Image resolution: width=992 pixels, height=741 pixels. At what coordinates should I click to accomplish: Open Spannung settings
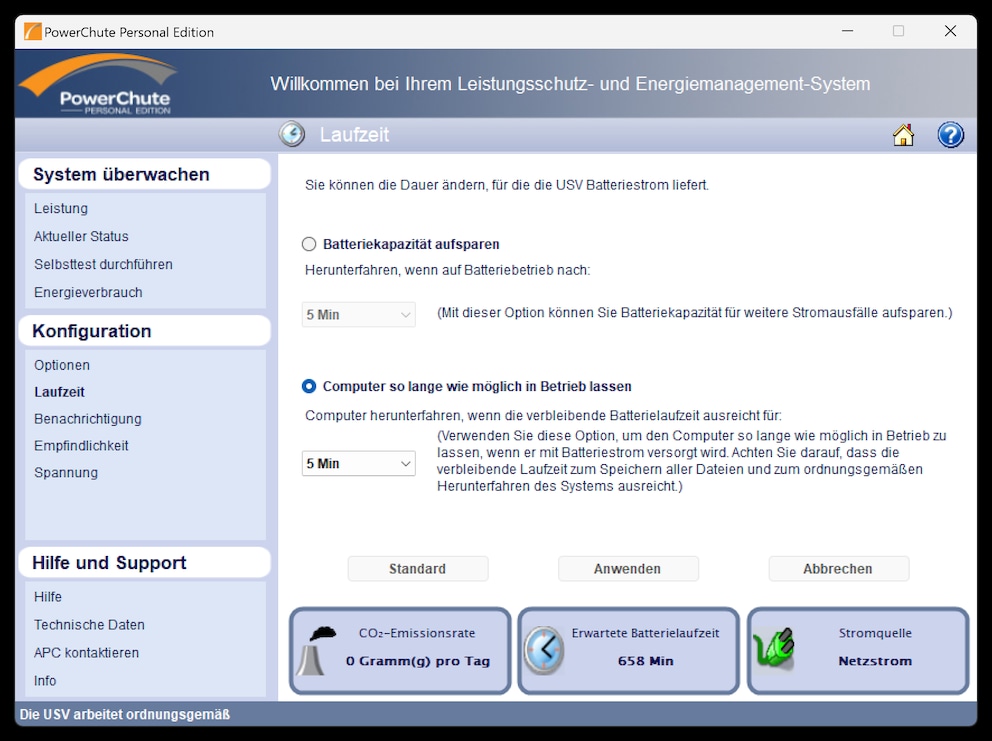(66, 473)
